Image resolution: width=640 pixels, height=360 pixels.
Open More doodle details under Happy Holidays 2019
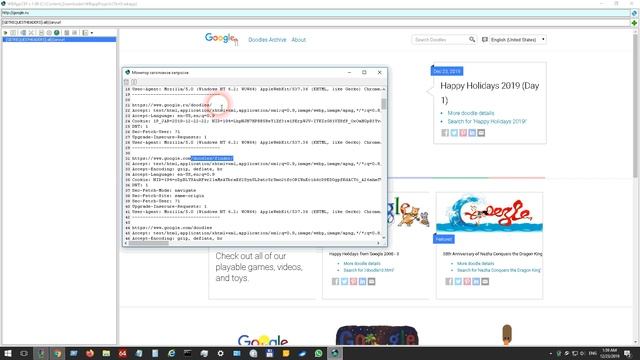click(471, 113)
